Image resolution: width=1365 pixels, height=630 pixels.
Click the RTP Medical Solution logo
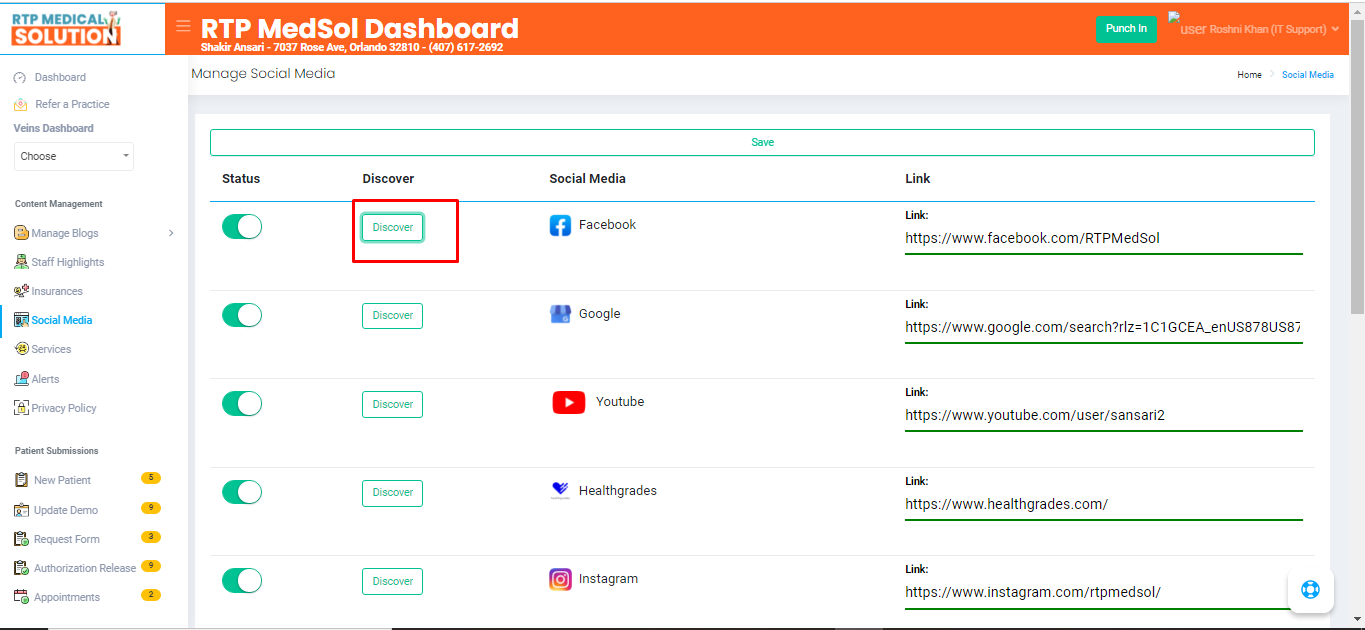(66, 28)
